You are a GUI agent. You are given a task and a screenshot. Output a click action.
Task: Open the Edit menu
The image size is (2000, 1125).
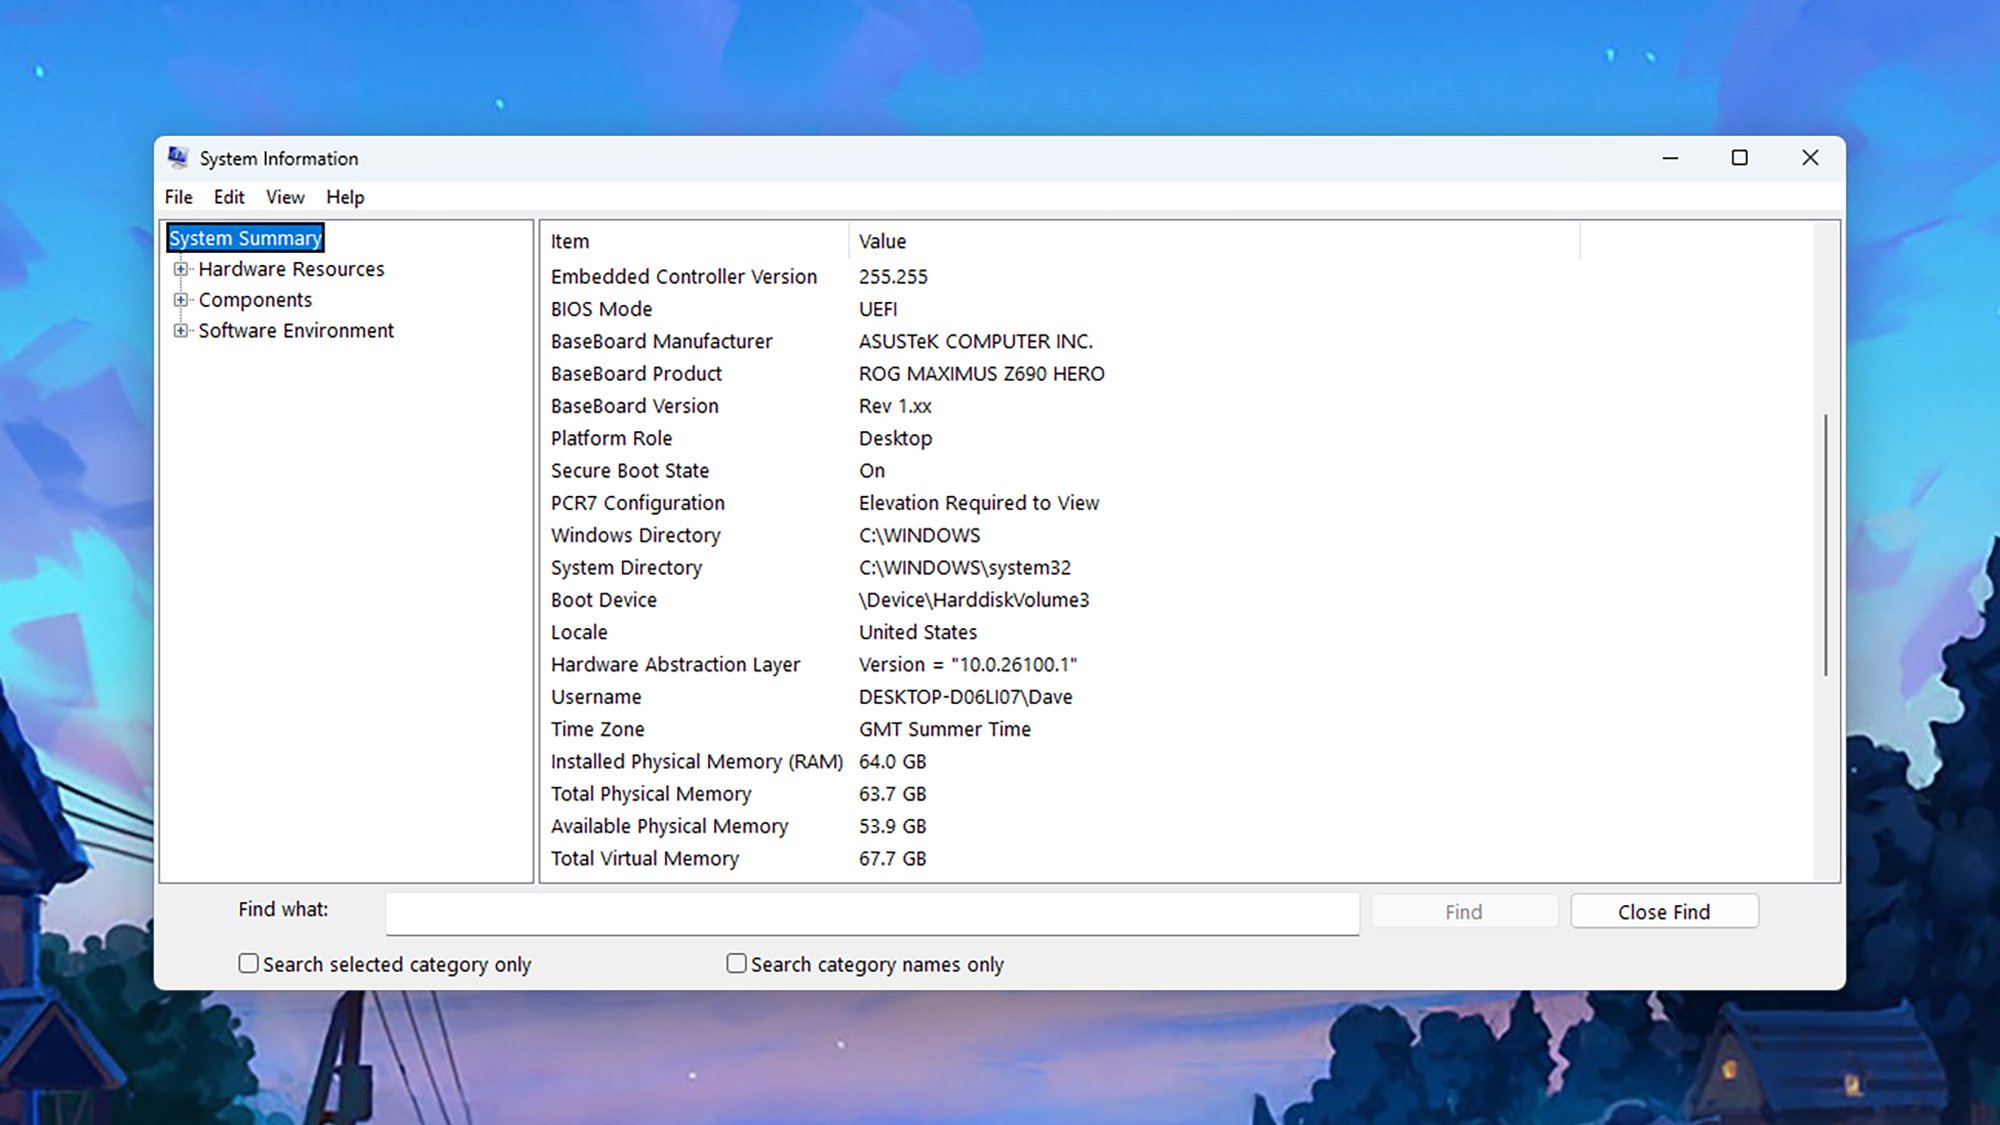(229, 197)
